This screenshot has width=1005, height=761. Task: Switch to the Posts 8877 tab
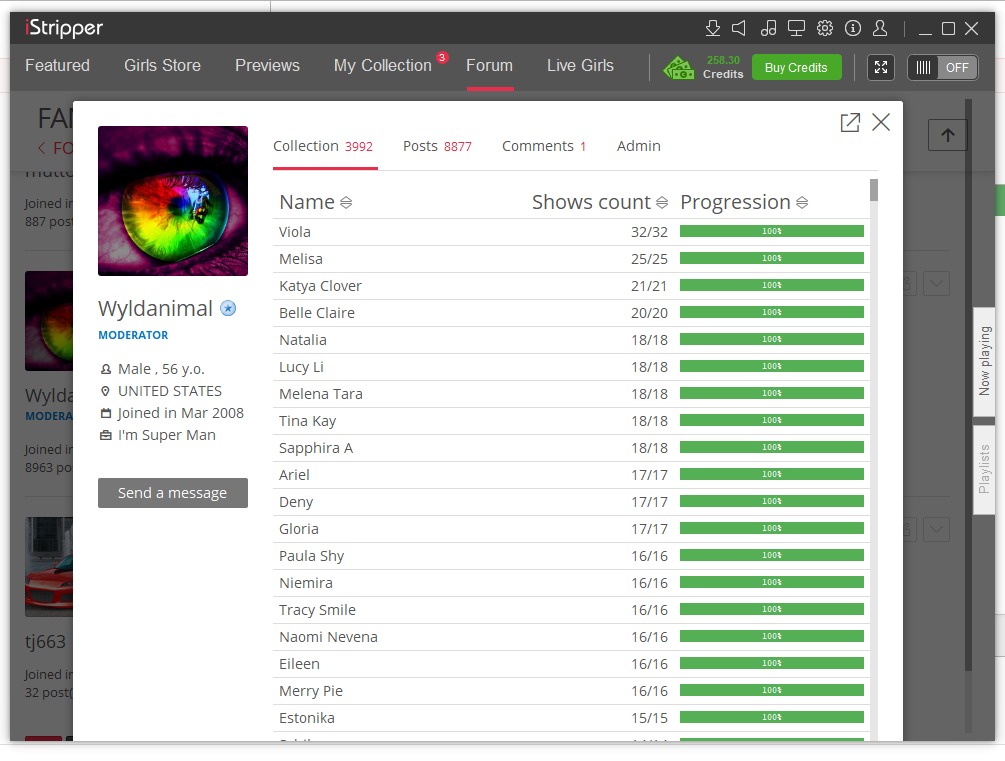(437, 146)
